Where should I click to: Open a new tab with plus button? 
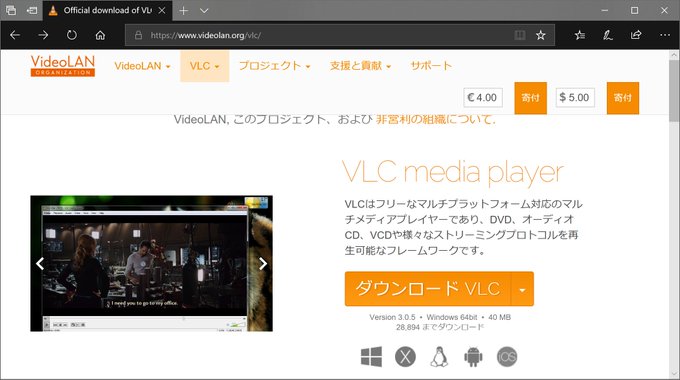tap(183, 10)
